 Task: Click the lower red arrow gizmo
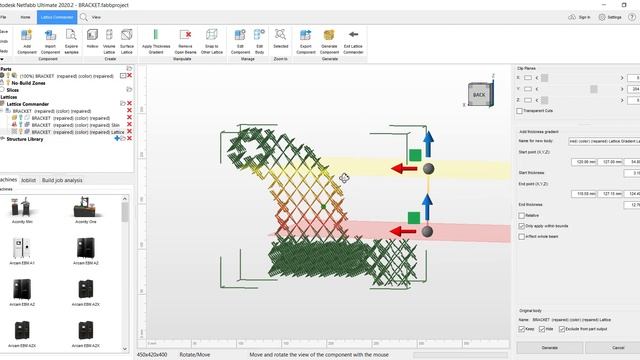(x=403, y=232)
